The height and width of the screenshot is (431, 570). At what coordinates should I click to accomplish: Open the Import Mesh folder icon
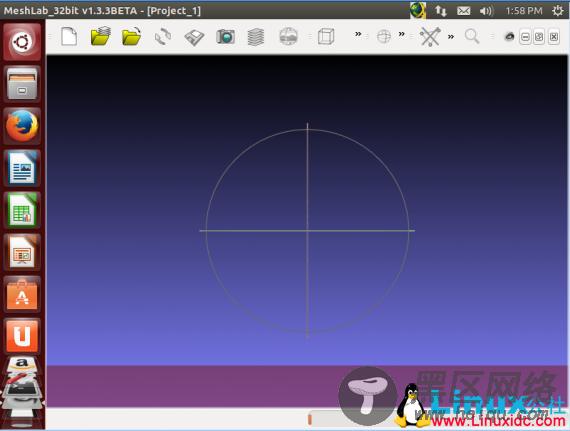pyautogui.click(x=132, y=36)
